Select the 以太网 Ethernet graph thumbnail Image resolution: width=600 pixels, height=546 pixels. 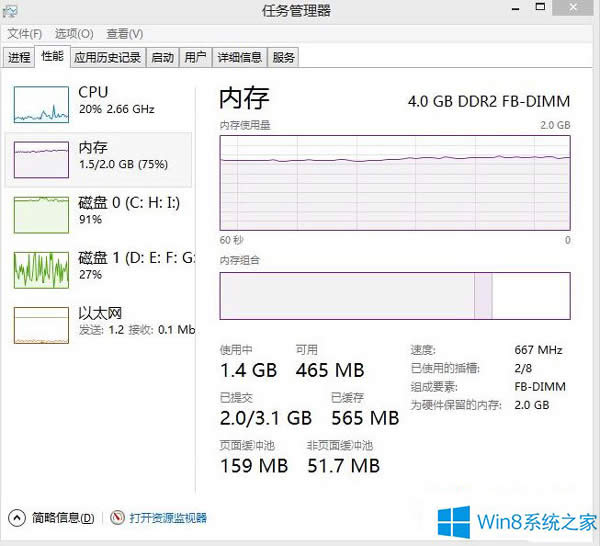pyautogui.click(x=39, y=324)
